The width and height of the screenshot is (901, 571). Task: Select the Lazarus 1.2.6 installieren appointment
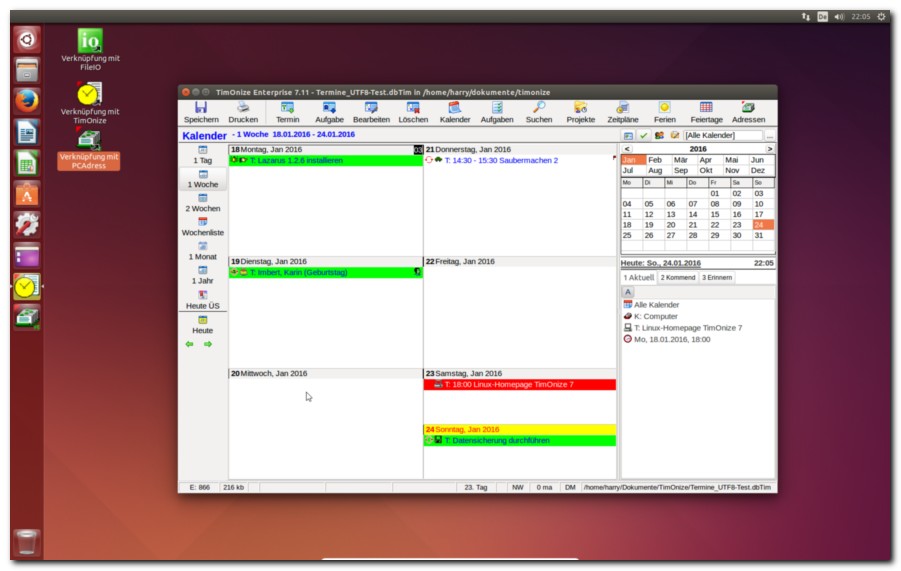click(325, 160)
